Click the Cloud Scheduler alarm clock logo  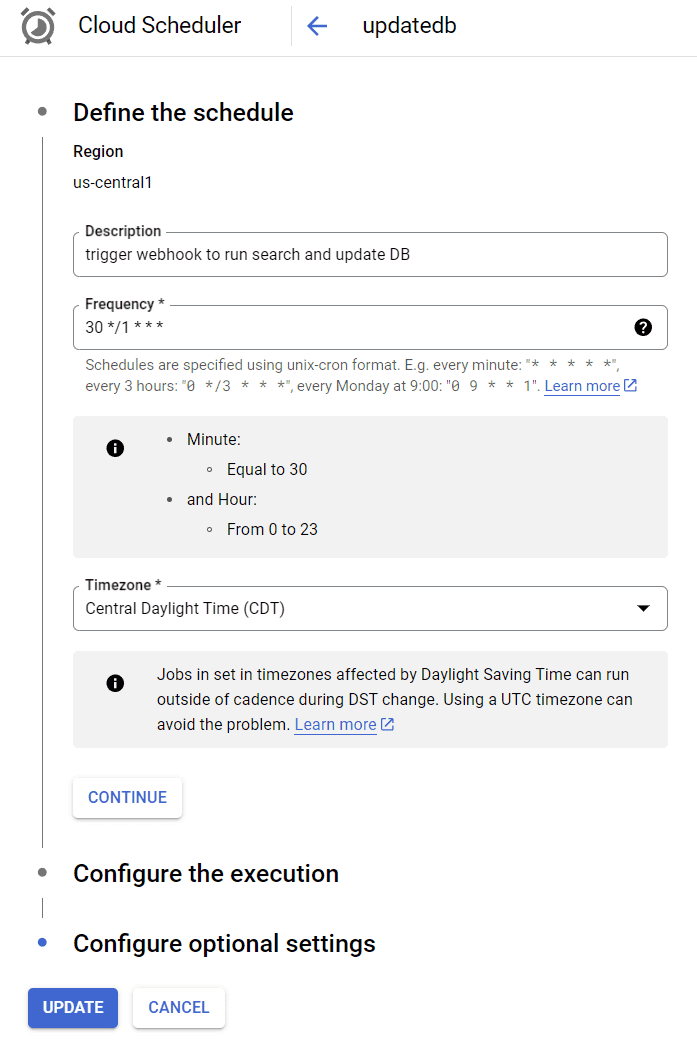[x=39, y=26]
